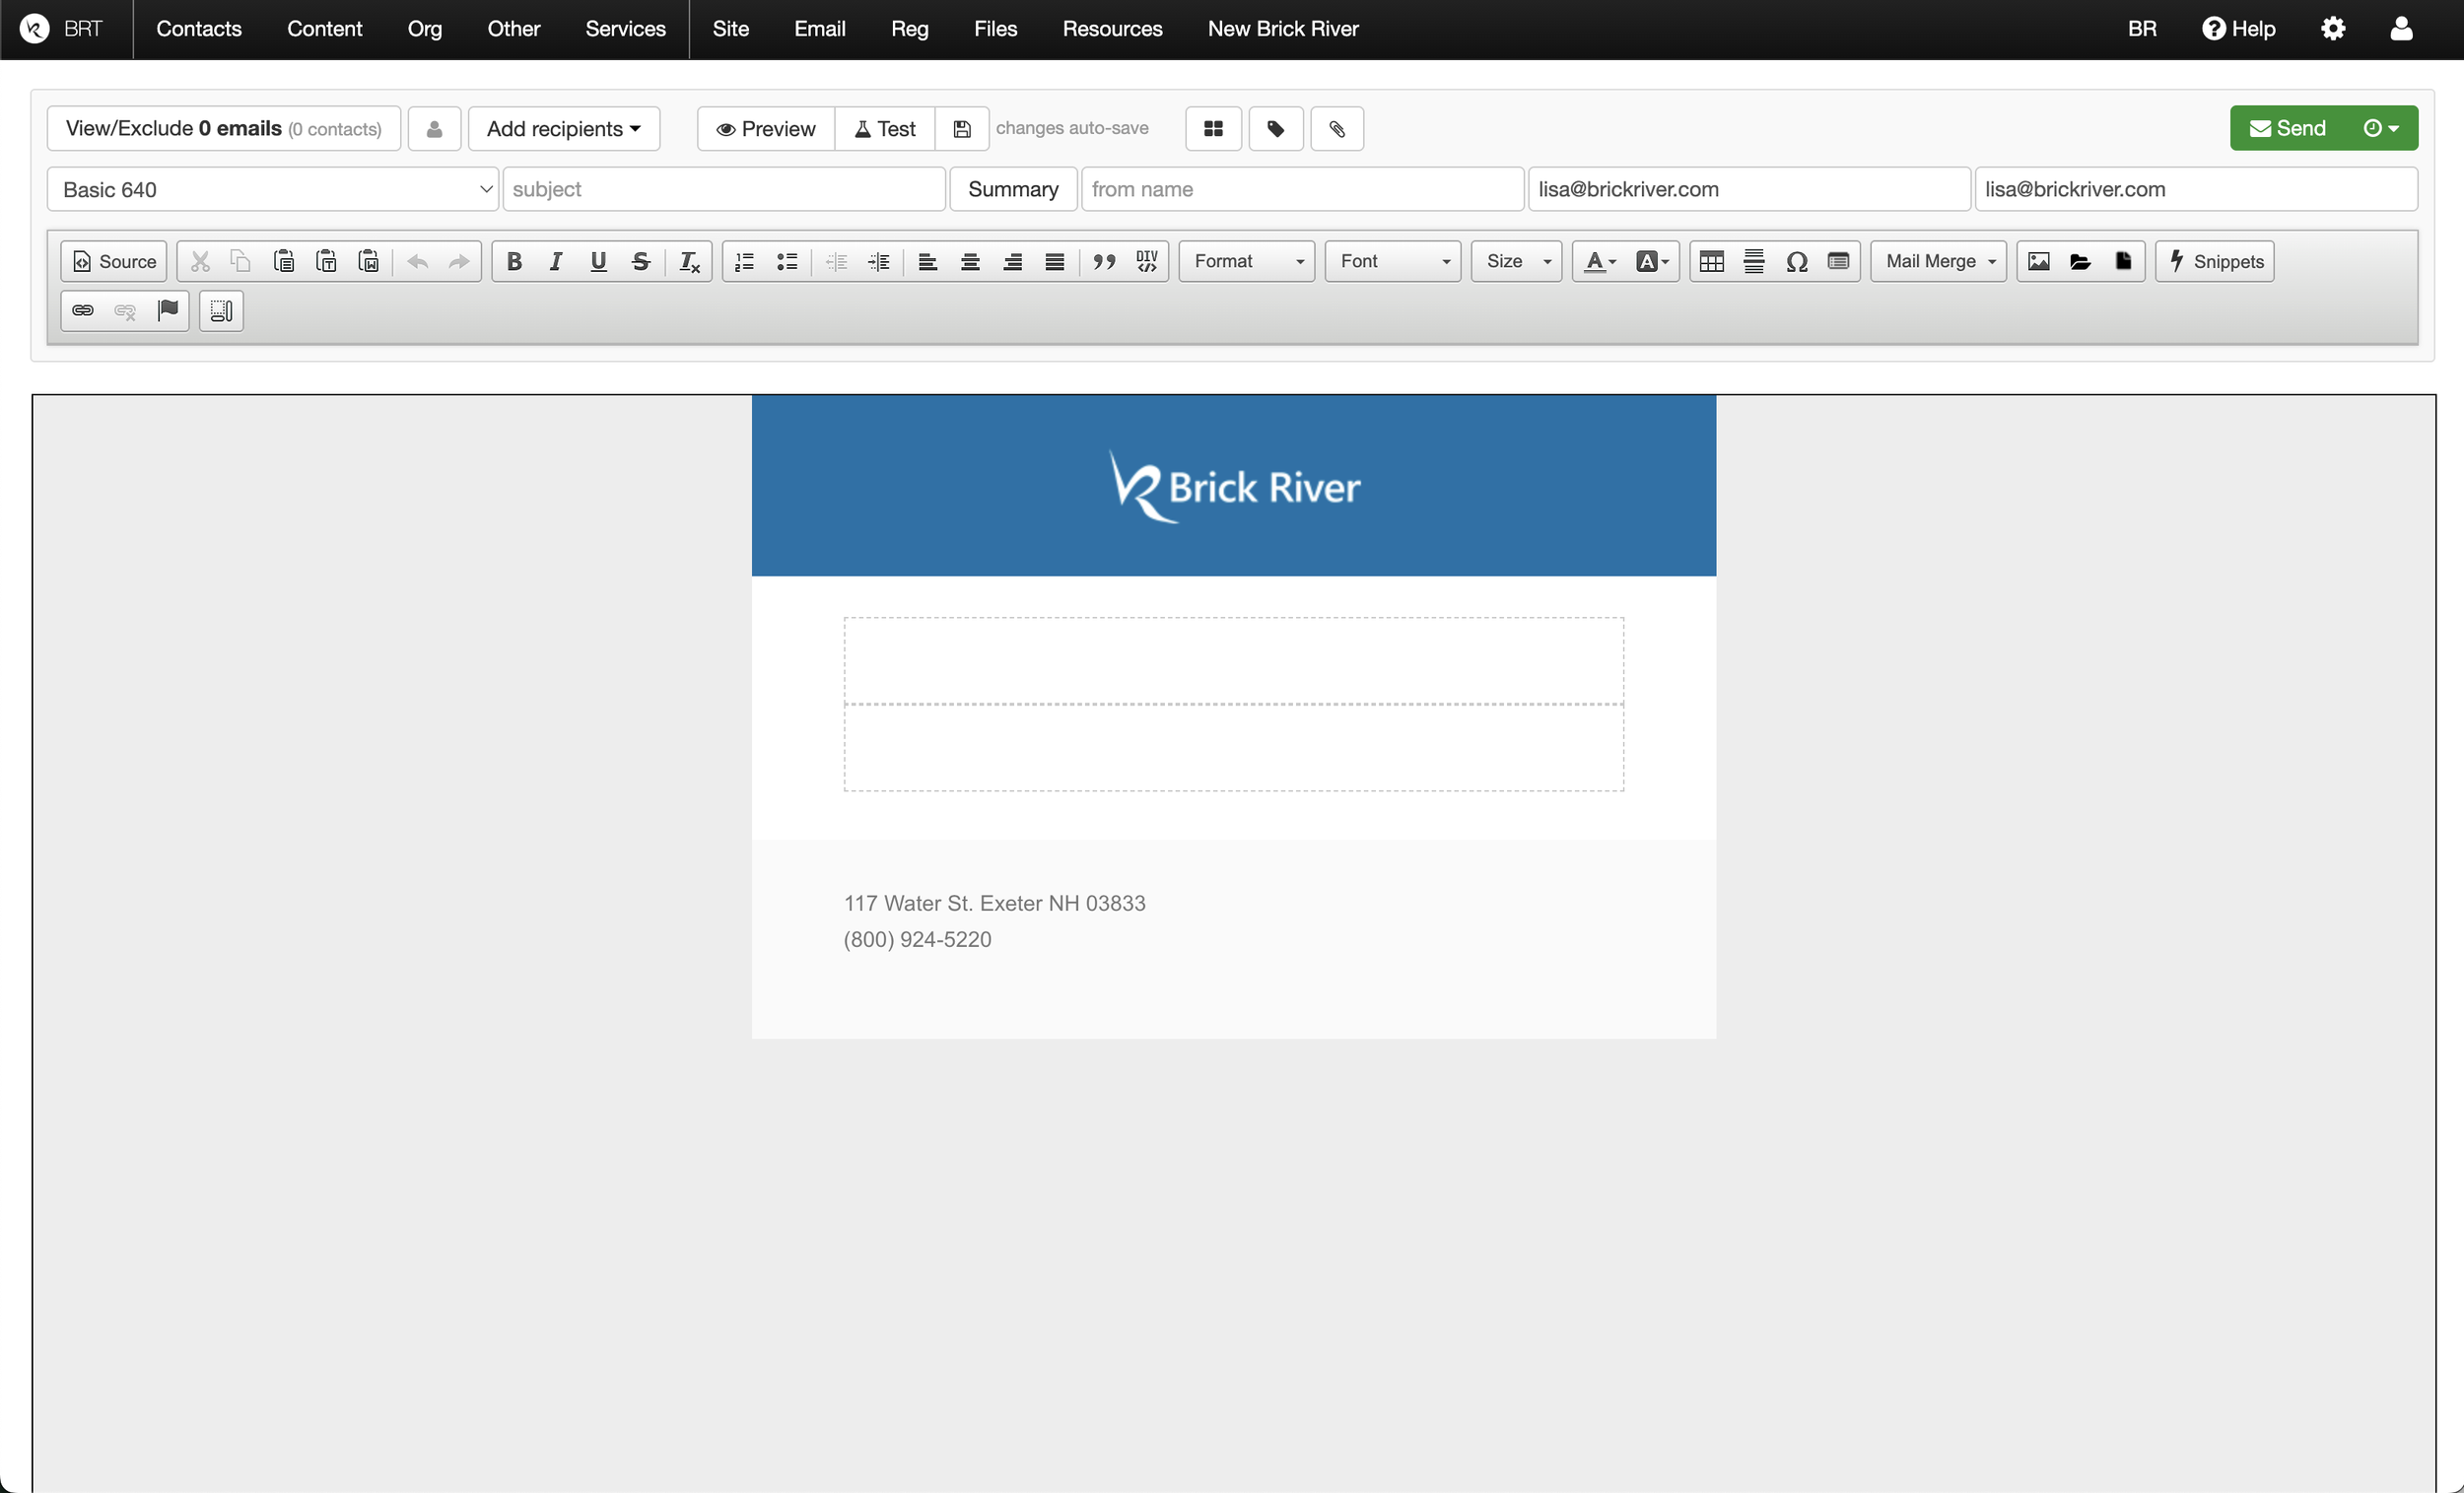Open the Resources menu
Screen dimensions: 2464x1493
coord(1112,29)
